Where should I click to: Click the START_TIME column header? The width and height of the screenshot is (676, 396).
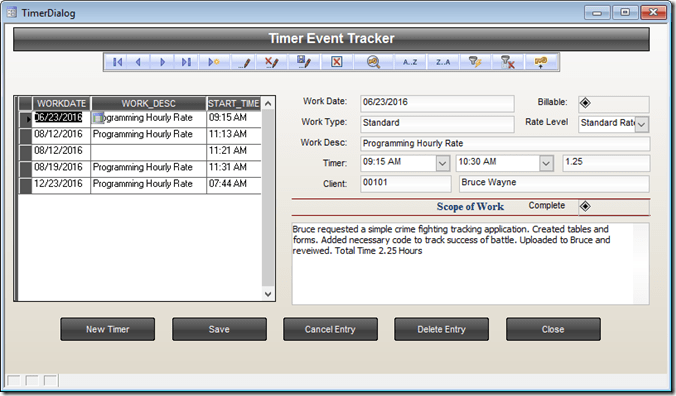pyautogui.click(x=234, y=103)
